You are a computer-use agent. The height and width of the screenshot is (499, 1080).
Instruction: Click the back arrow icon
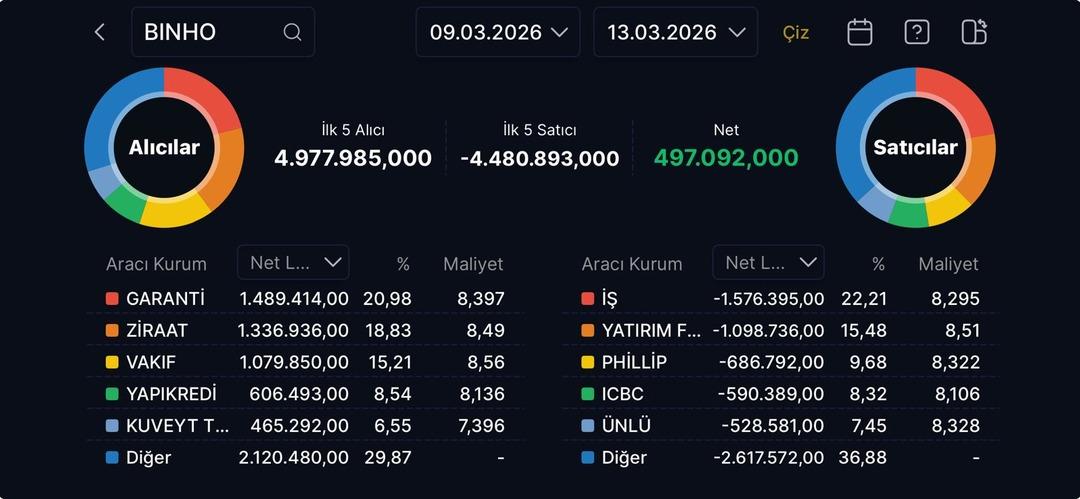click(99, 32)
